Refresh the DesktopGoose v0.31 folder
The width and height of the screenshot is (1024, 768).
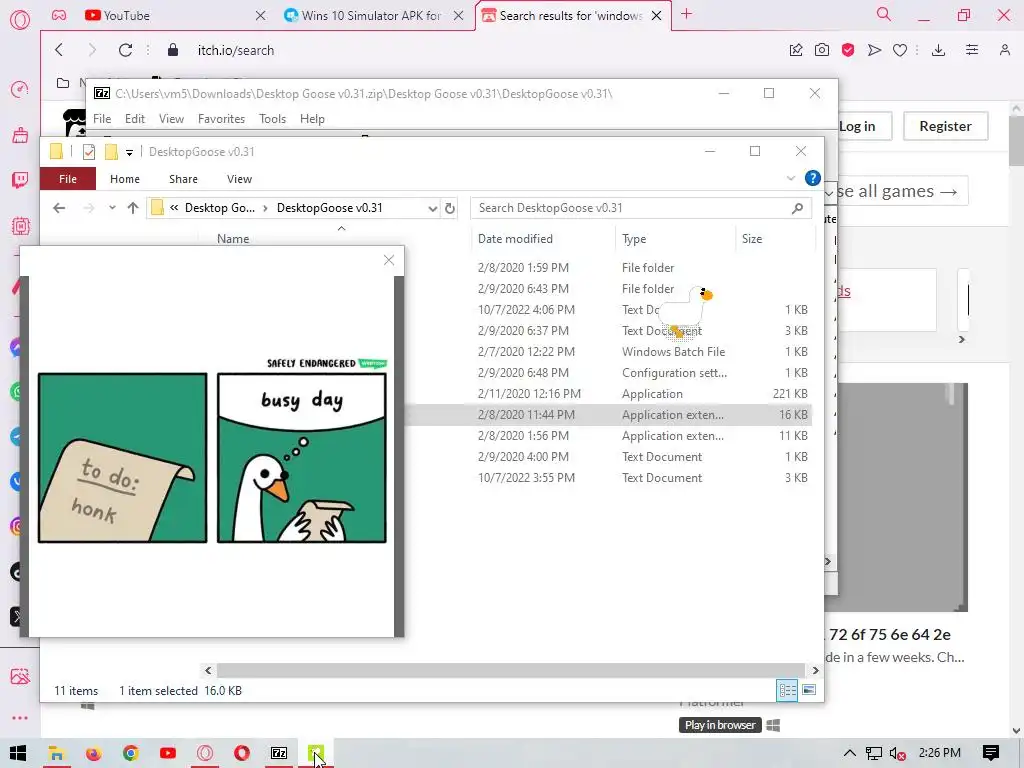(x=450, y=208)
